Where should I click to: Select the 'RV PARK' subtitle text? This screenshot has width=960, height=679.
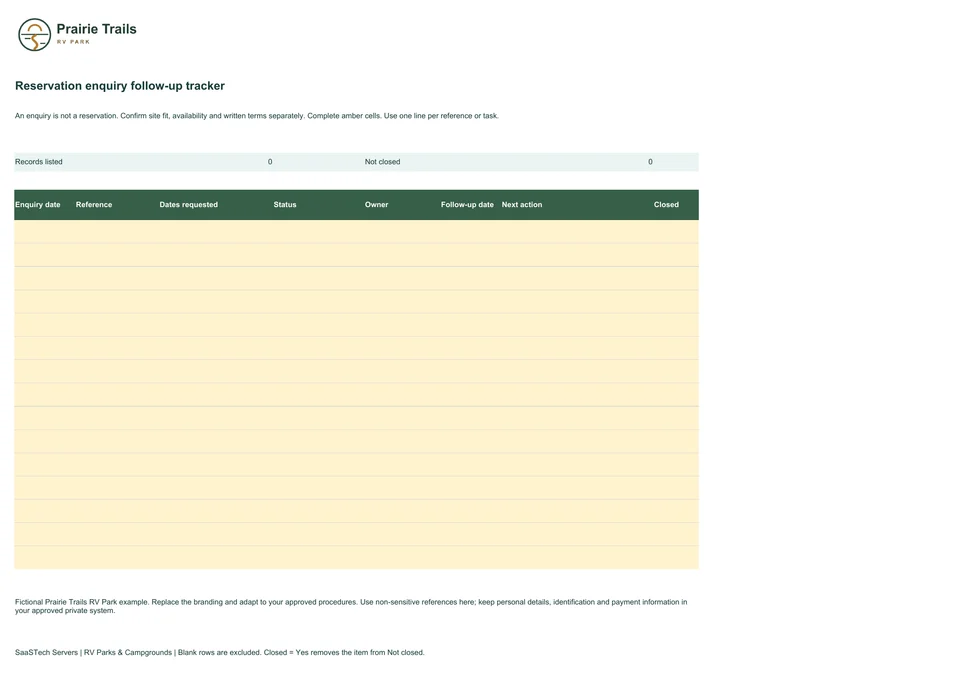click(73, 42)
